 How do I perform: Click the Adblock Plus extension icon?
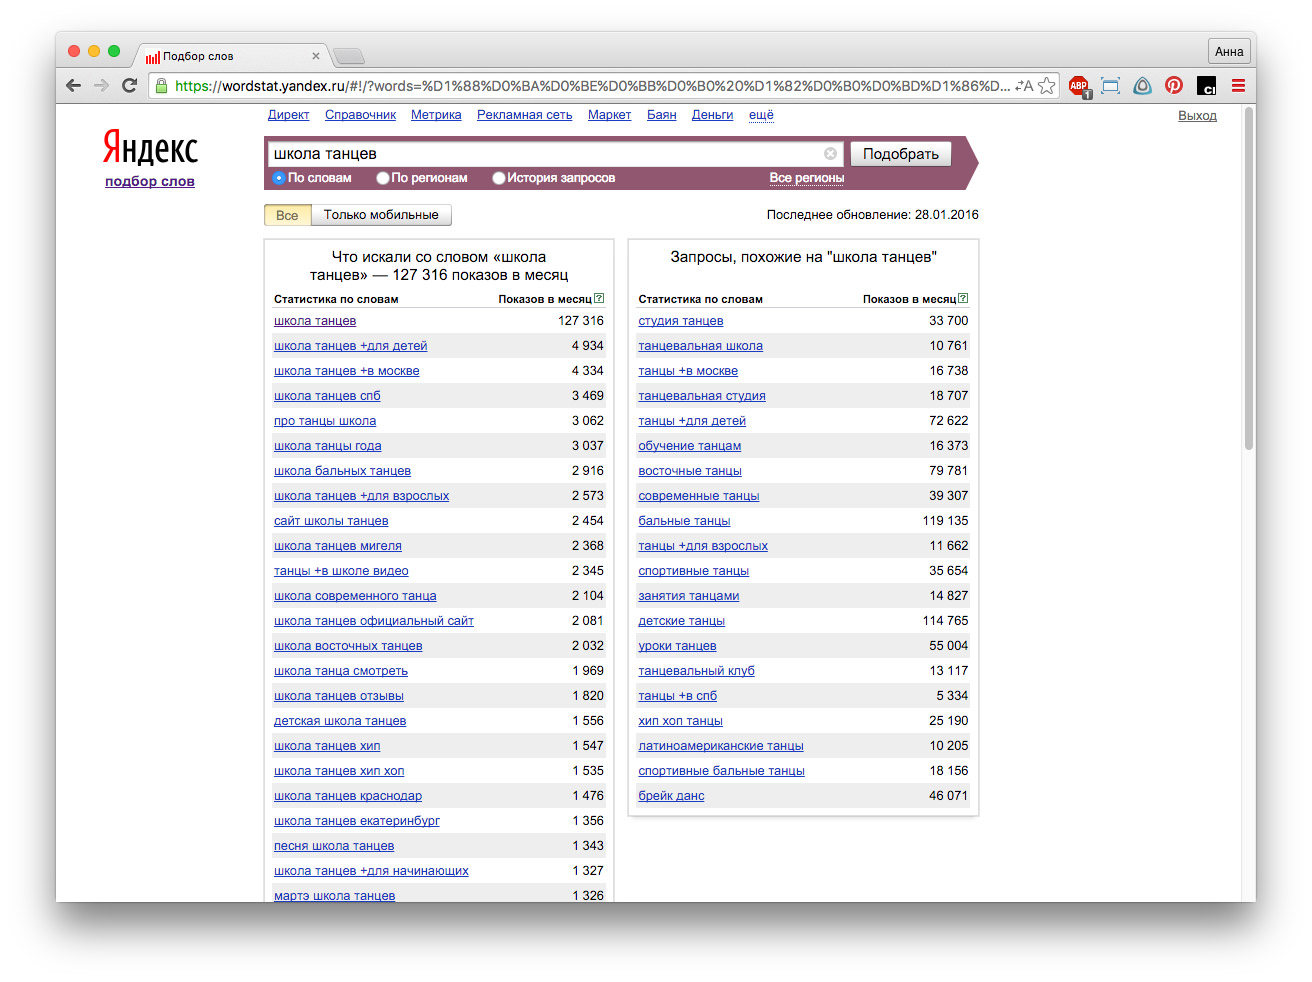click(x=1078, y=86)
